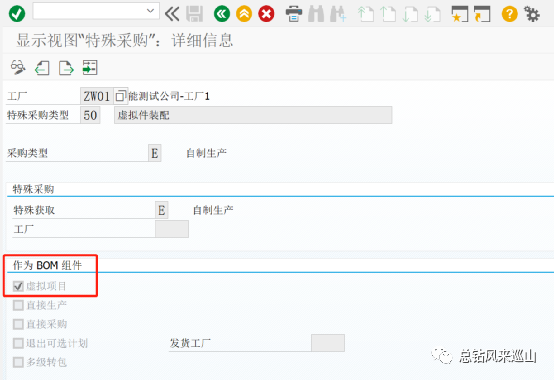Go to Next Page icon

(x=410, y=14)
